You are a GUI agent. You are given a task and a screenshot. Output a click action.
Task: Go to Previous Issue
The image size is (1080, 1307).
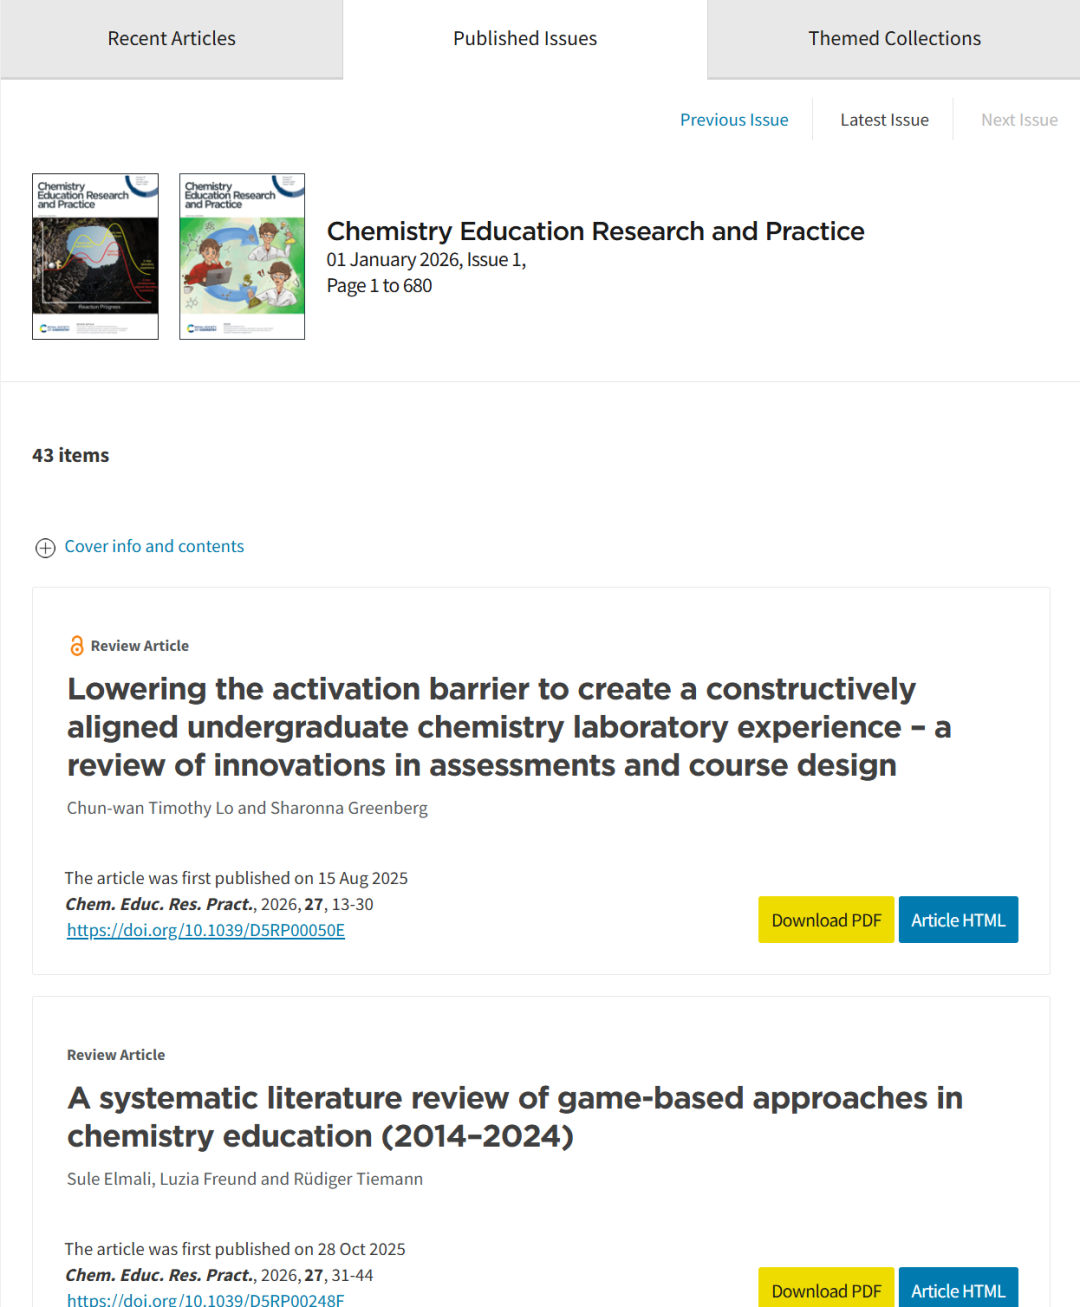click(x=734, y=120)
